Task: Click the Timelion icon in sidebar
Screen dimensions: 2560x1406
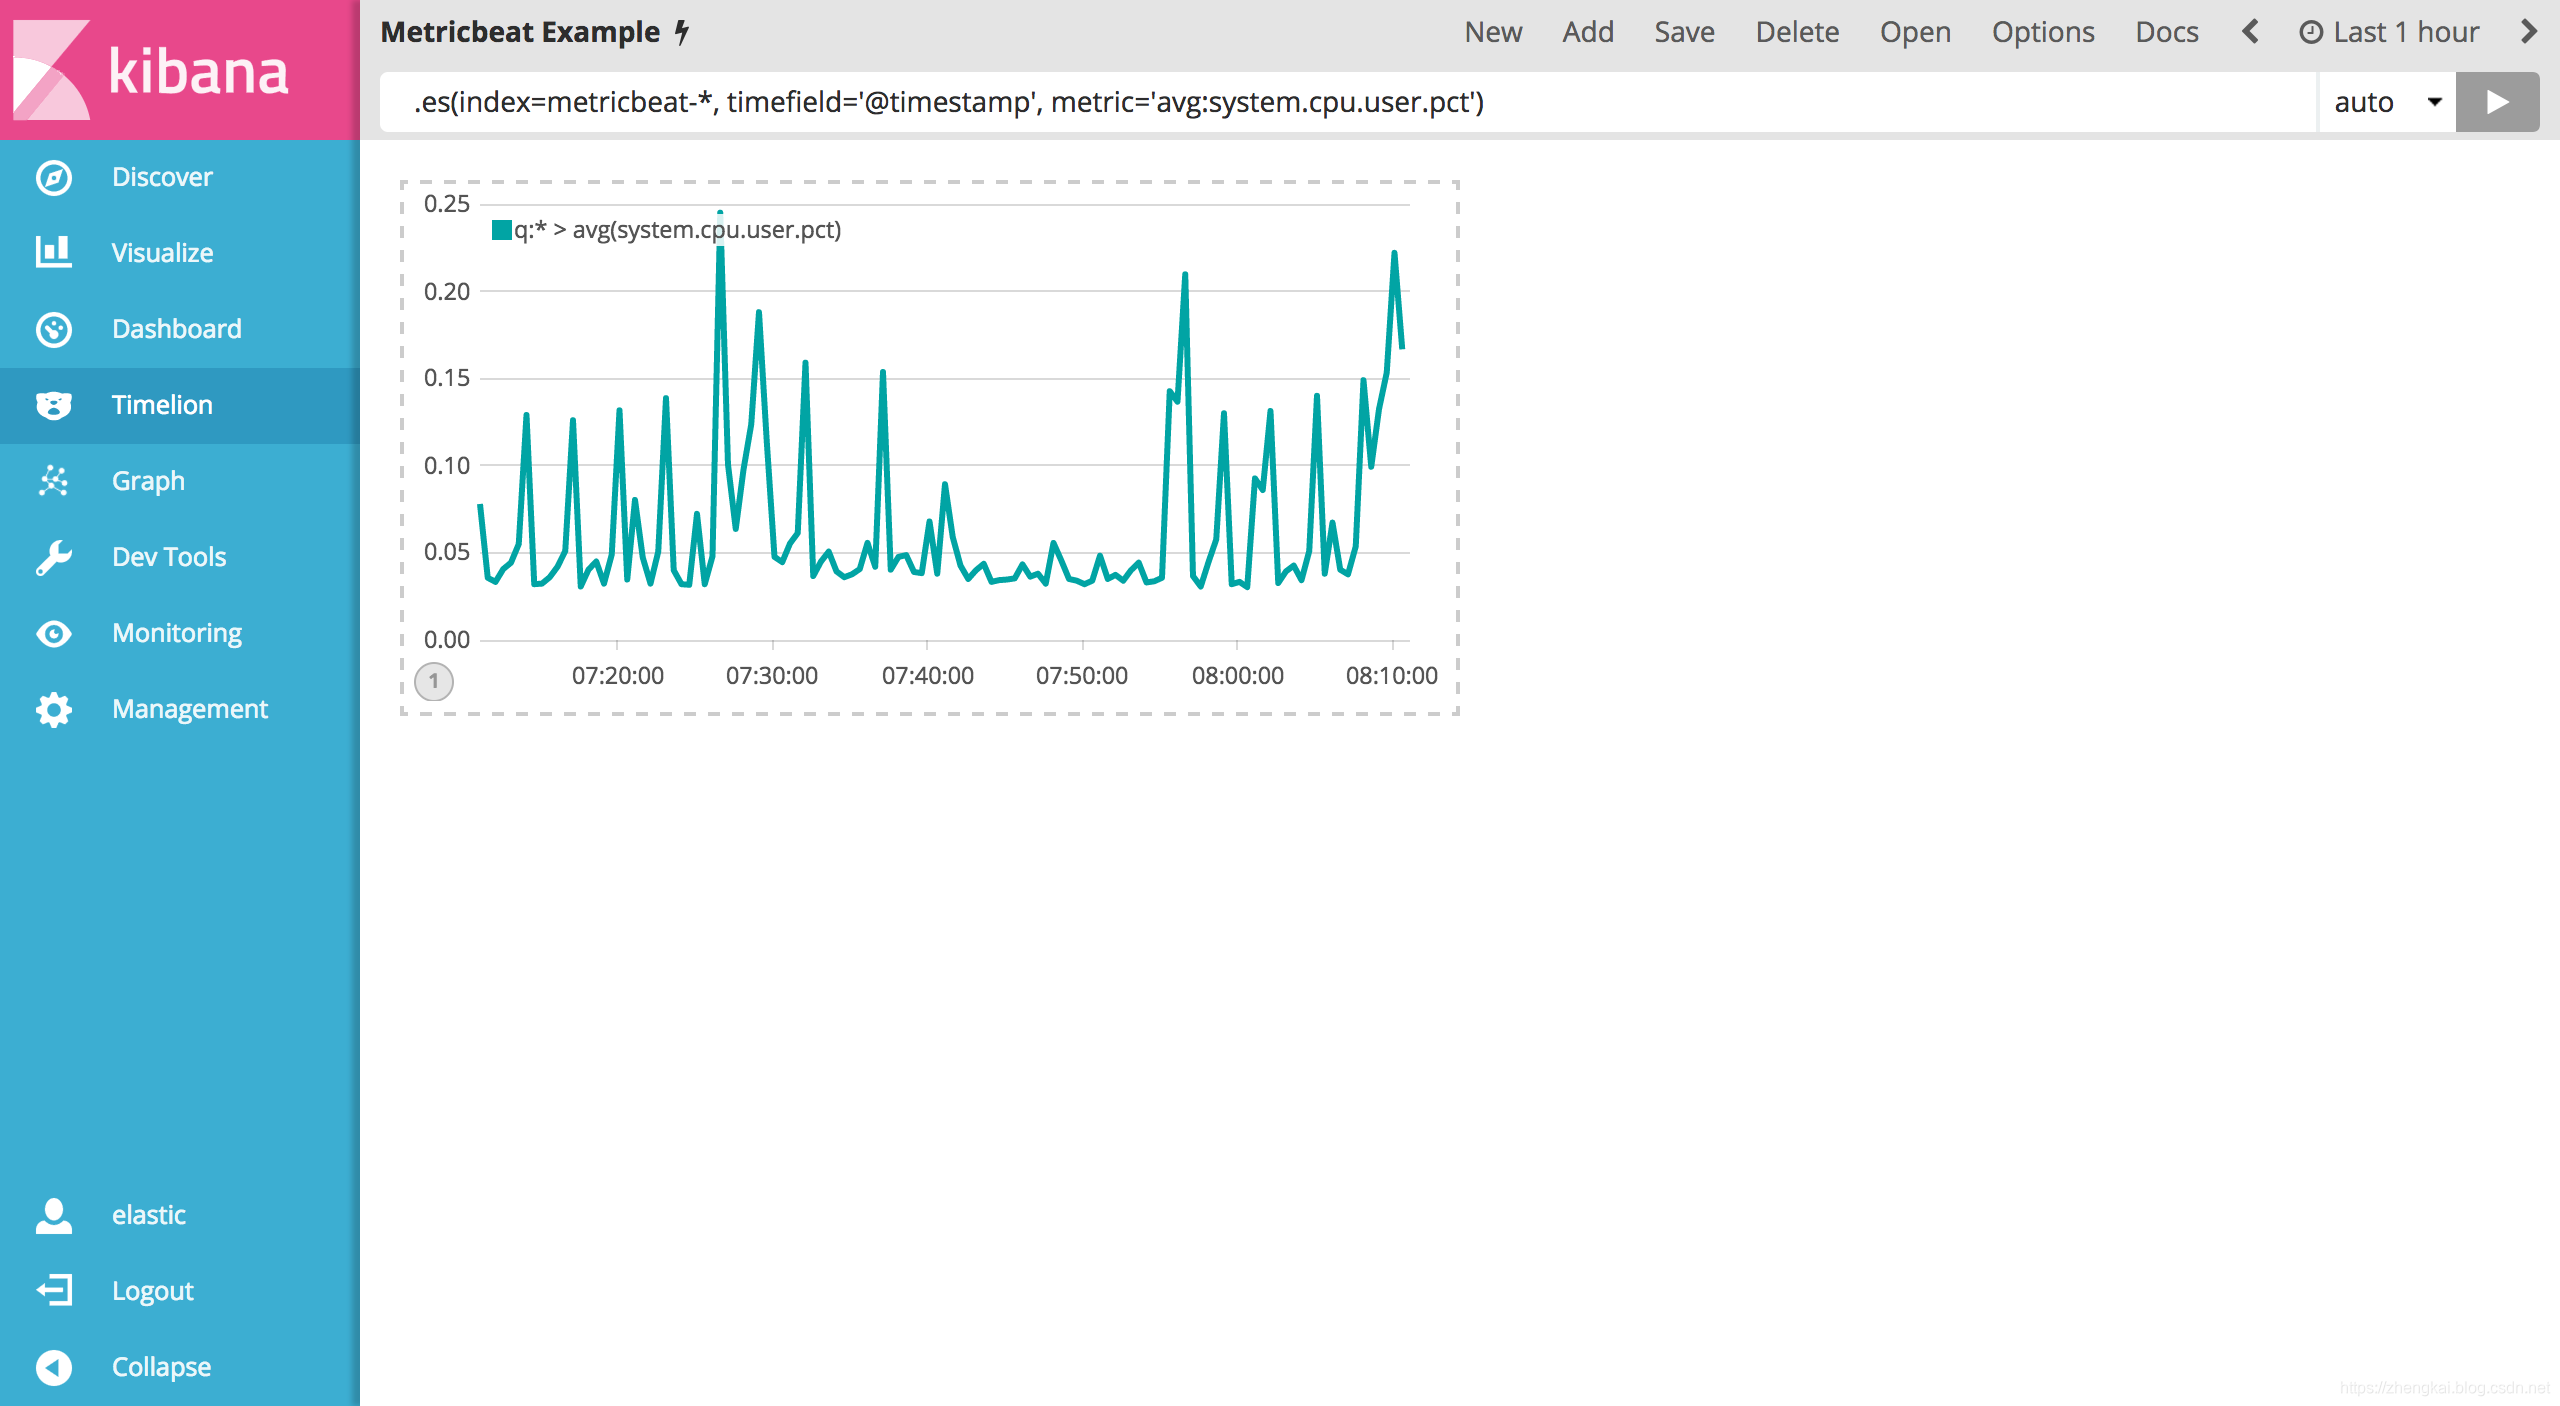Action: (x=52, y=403)
